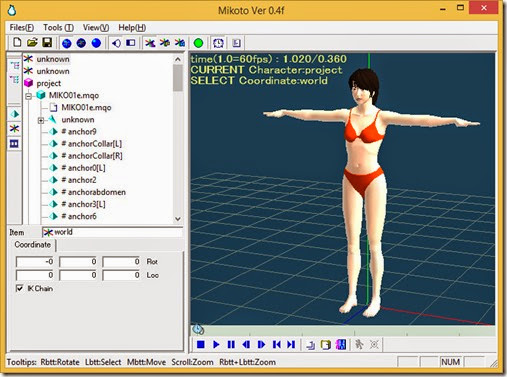The width and height of the screenshot is (507, 377).
Task: Click the first Rot value field
Action: pyautogui.click(x=35, y=262)
